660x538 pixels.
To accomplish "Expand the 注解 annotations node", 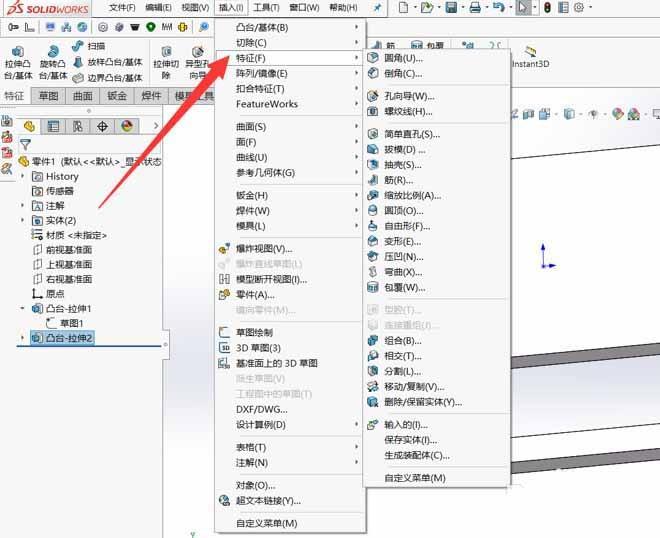I will [x=23, y=205].
